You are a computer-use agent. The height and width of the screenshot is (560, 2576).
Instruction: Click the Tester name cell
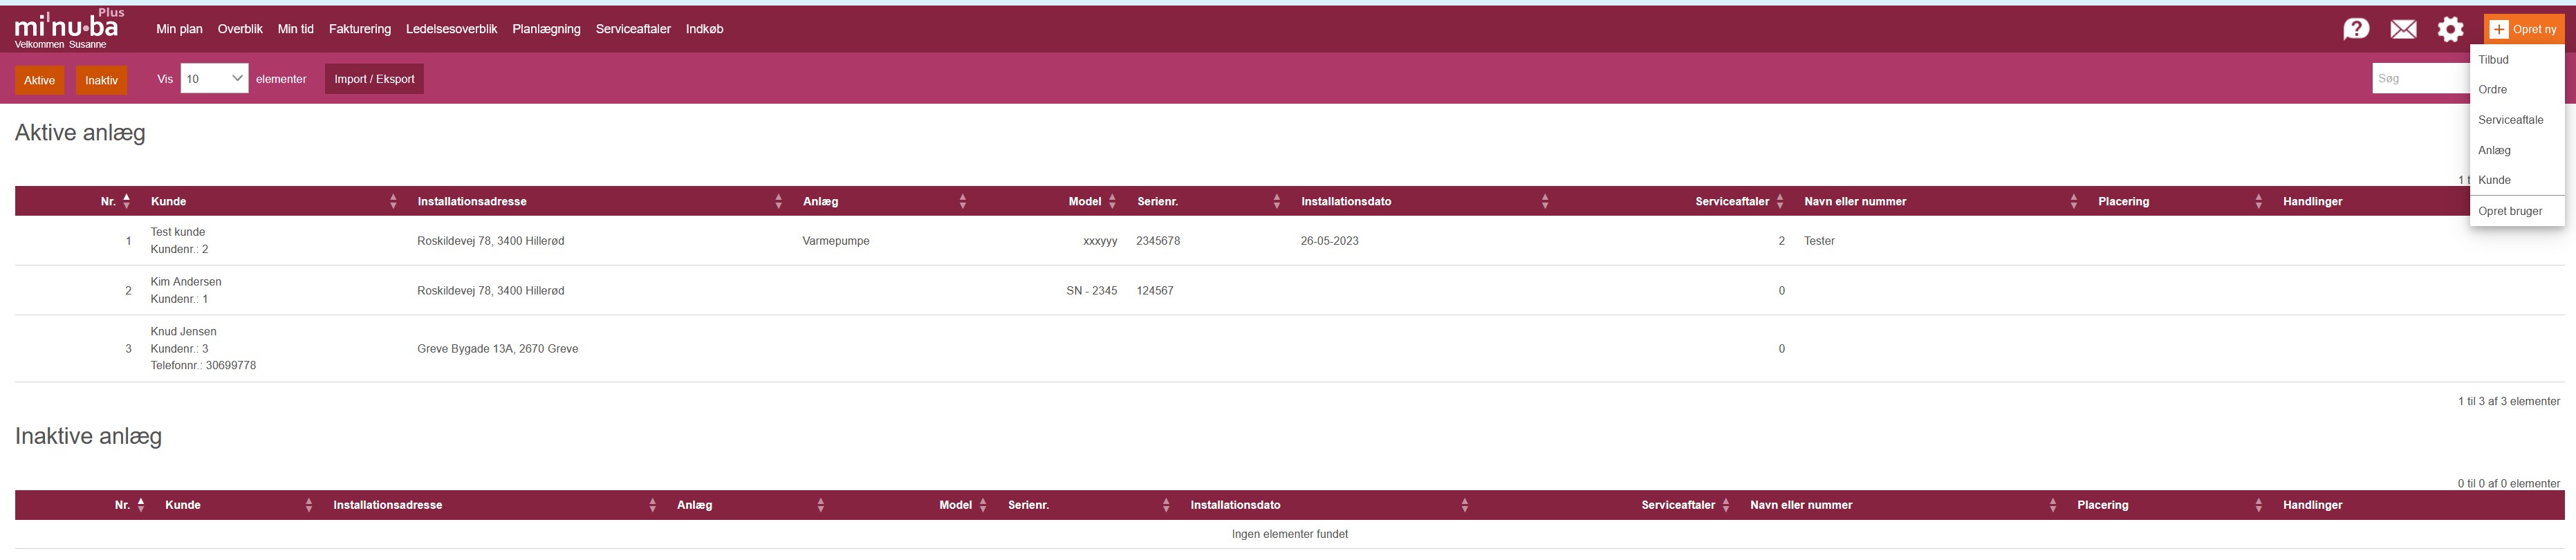pos(1819,241)
